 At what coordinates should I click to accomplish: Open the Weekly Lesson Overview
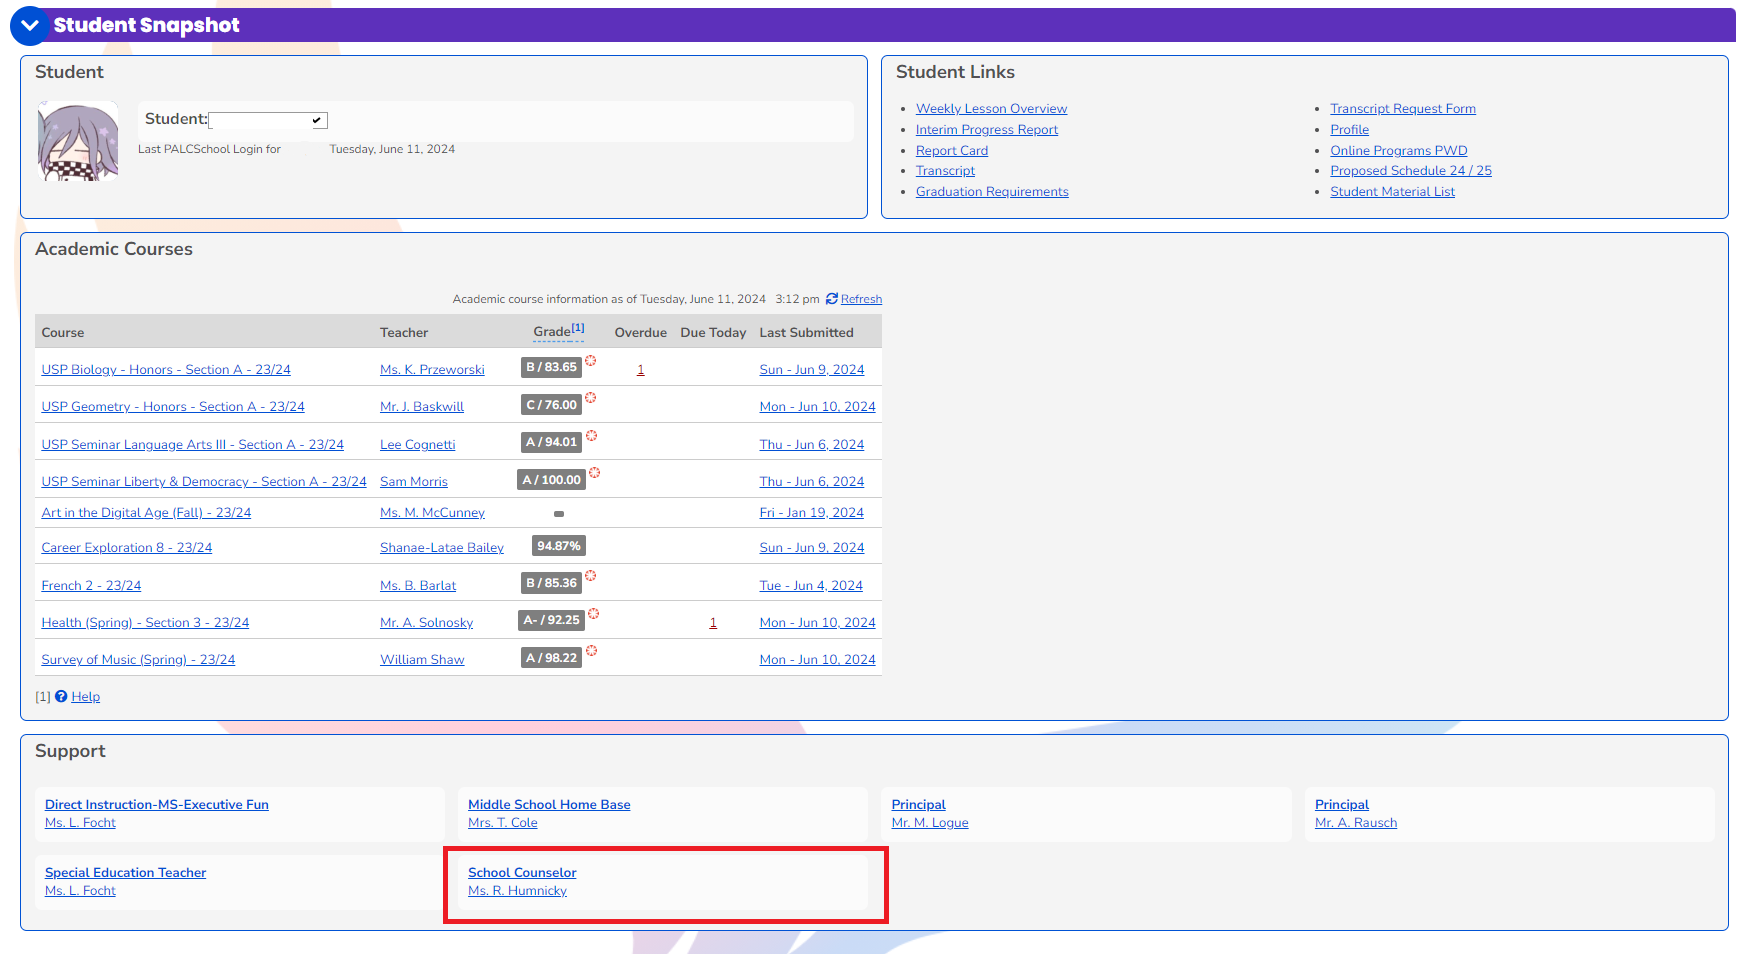tap(991, 108)
